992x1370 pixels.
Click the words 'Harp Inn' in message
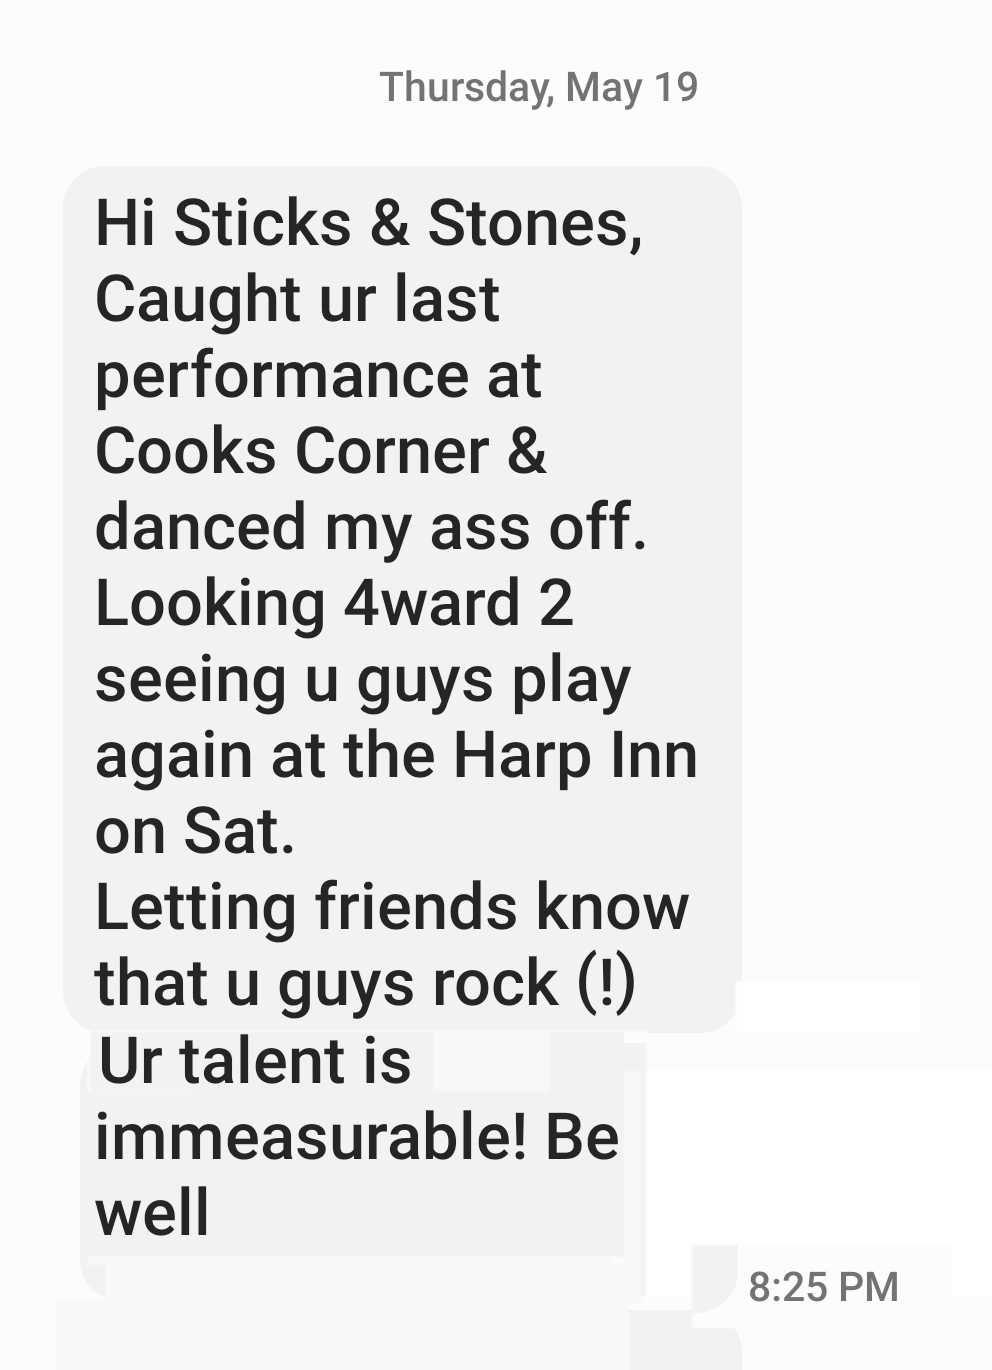[575, 755]
